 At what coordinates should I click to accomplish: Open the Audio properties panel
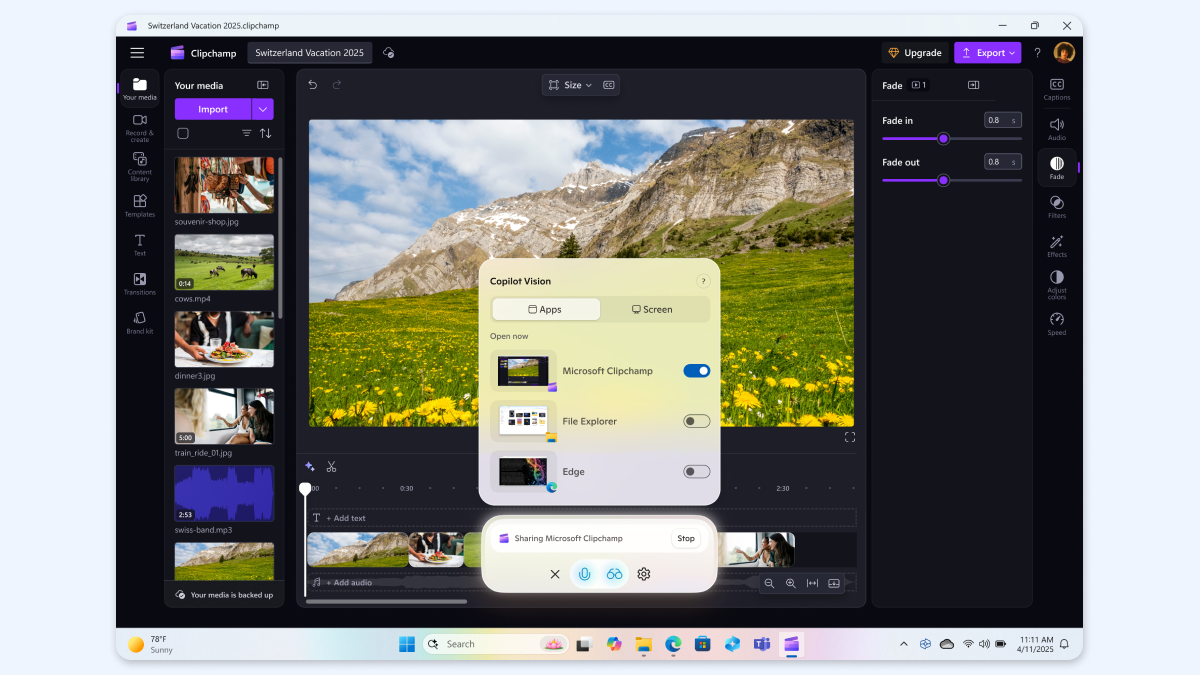[1056, 129]
